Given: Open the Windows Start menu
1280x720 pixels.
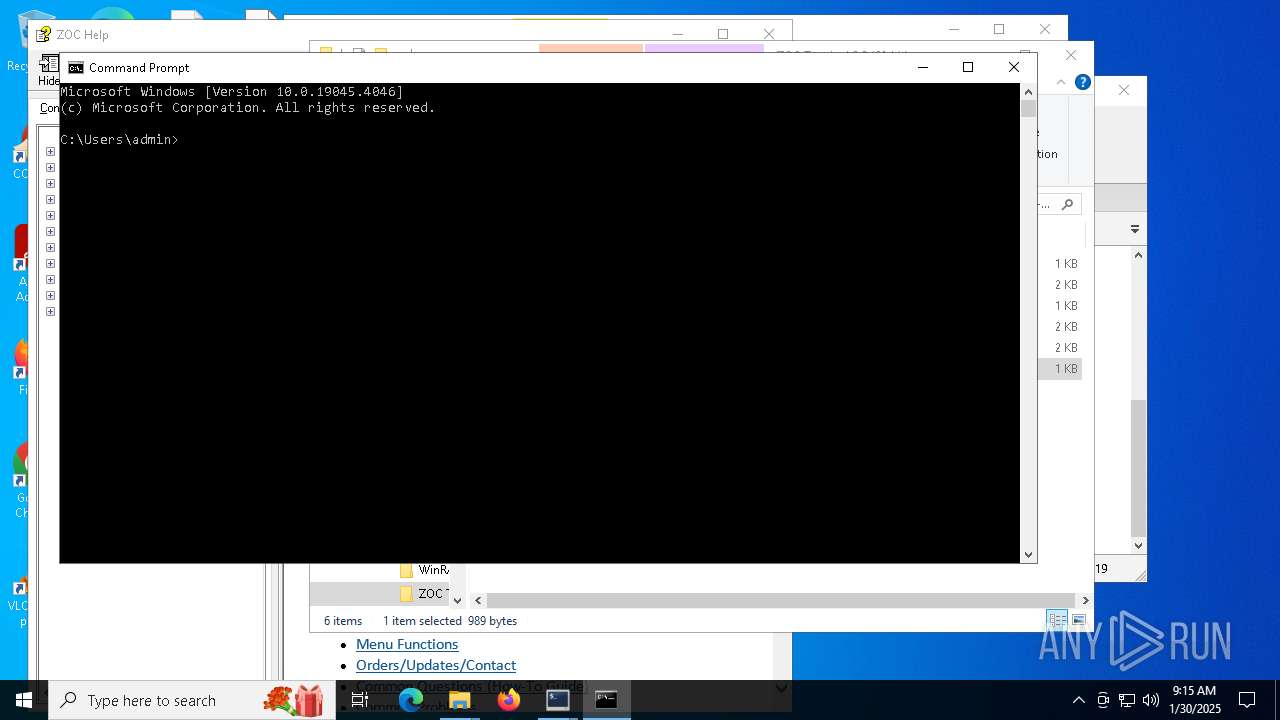Looking at the screenshot, I should click(24, 700).
